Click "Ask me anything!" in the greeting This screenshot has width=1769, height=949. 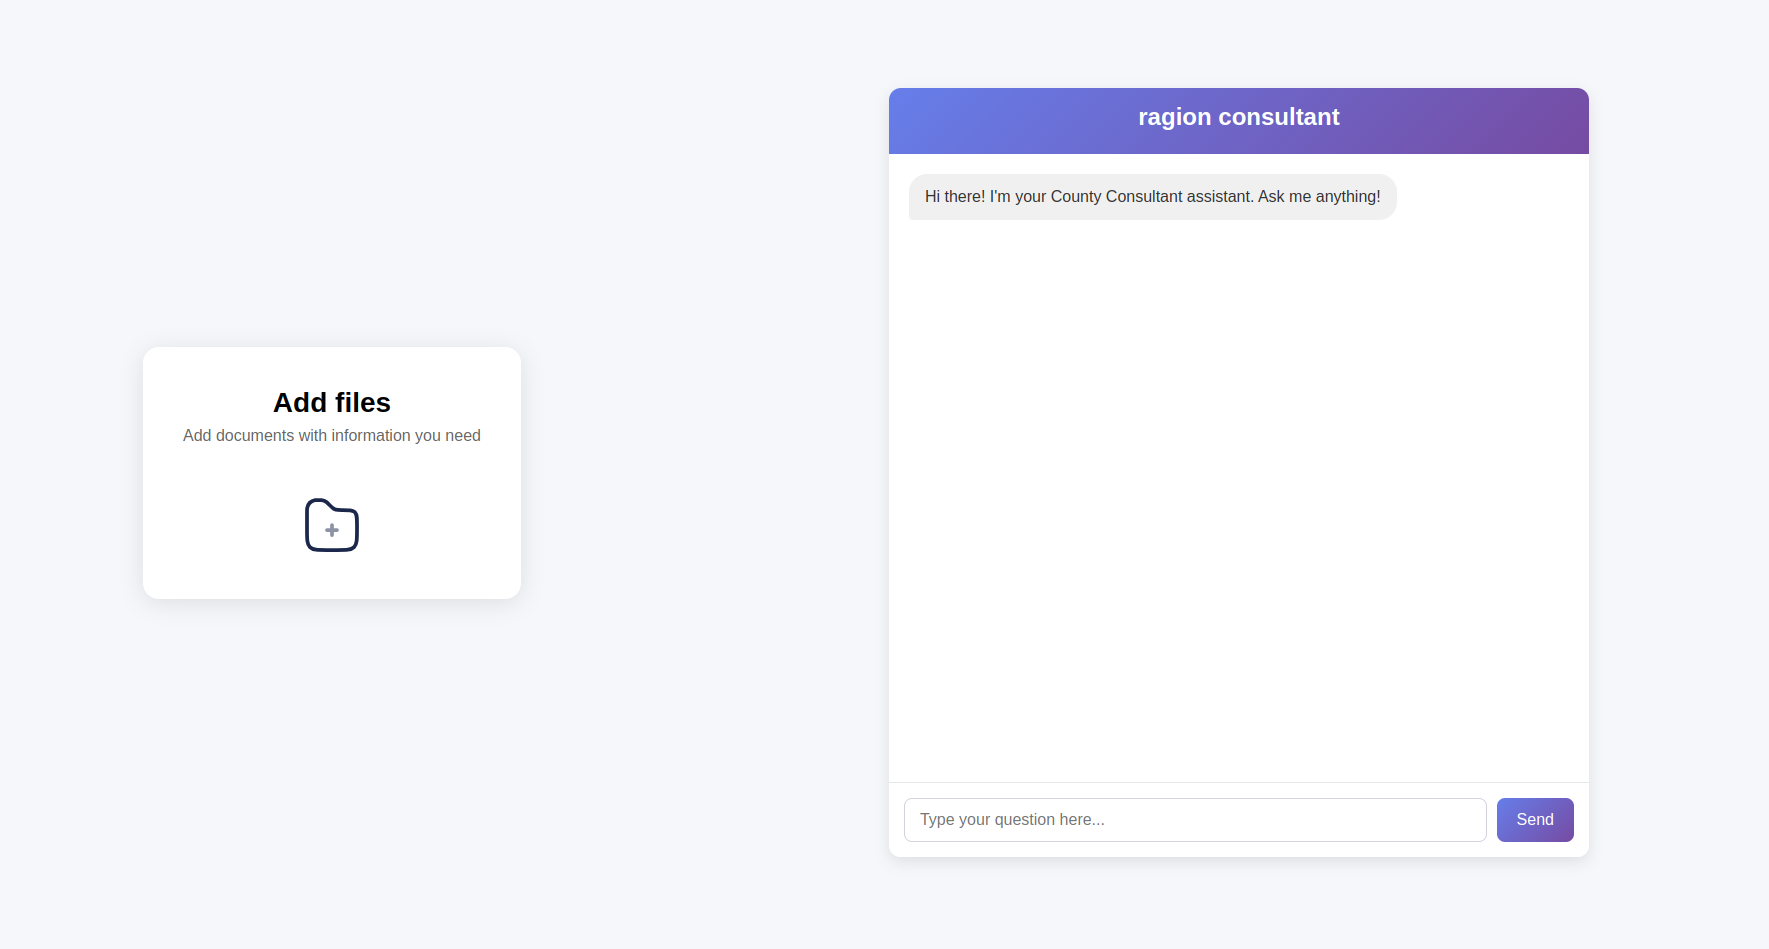[x=1319, y=197]
